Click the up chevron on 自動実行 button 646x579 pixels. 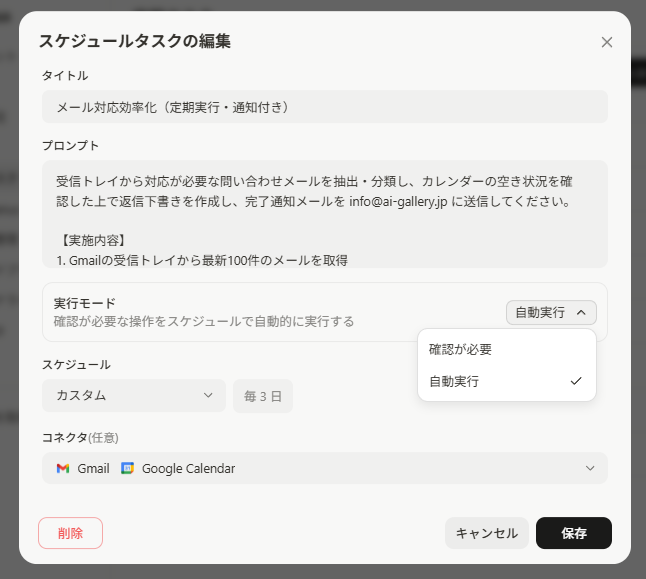(581, 313)
